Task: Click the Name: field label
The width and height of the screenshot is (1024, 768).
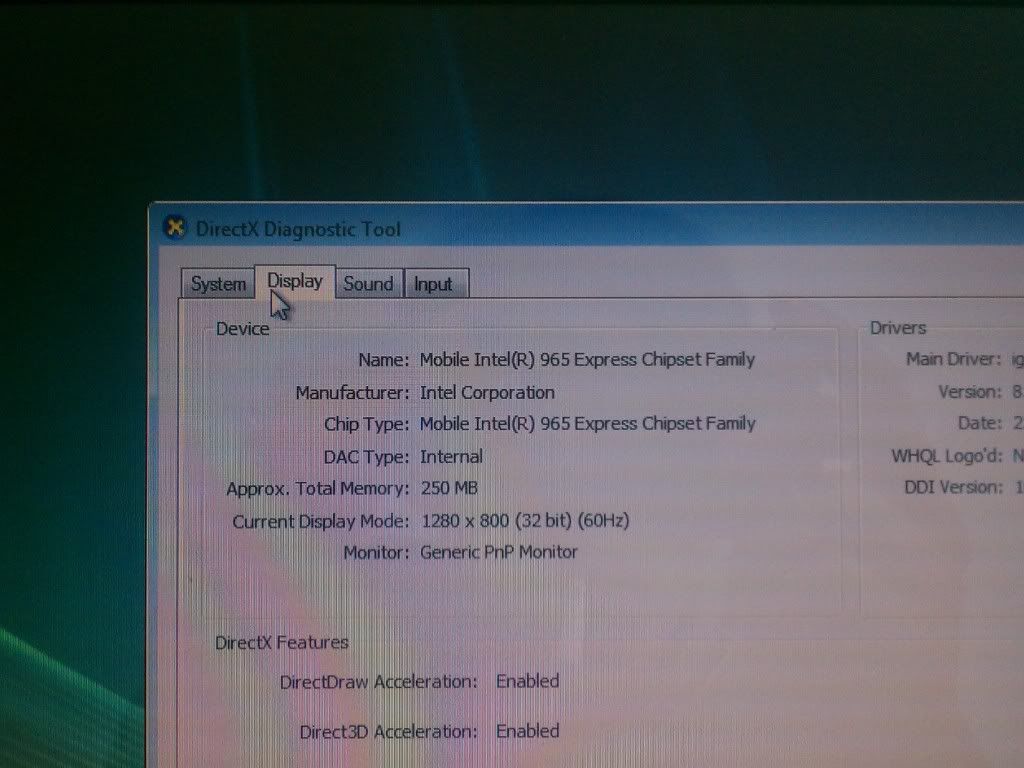Action: click(x=383, y=360)
